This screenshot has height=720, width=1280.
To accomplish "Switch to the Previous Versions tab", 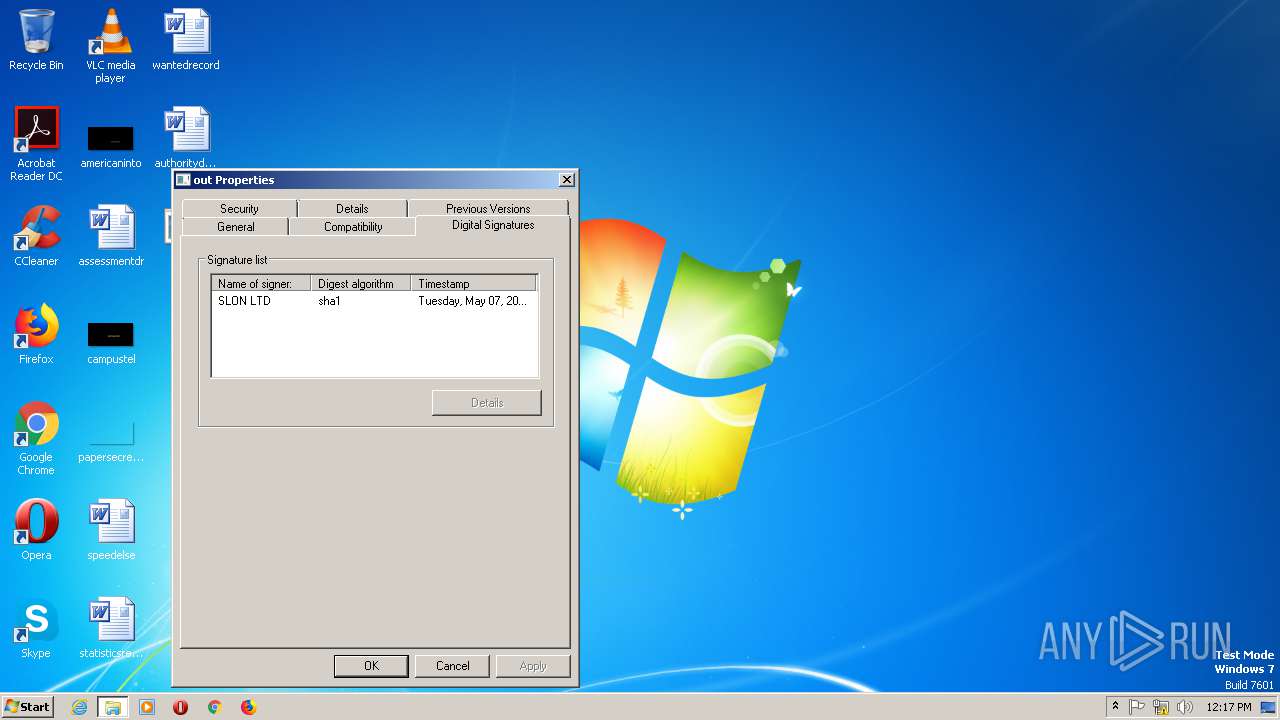I will (488, 209).
